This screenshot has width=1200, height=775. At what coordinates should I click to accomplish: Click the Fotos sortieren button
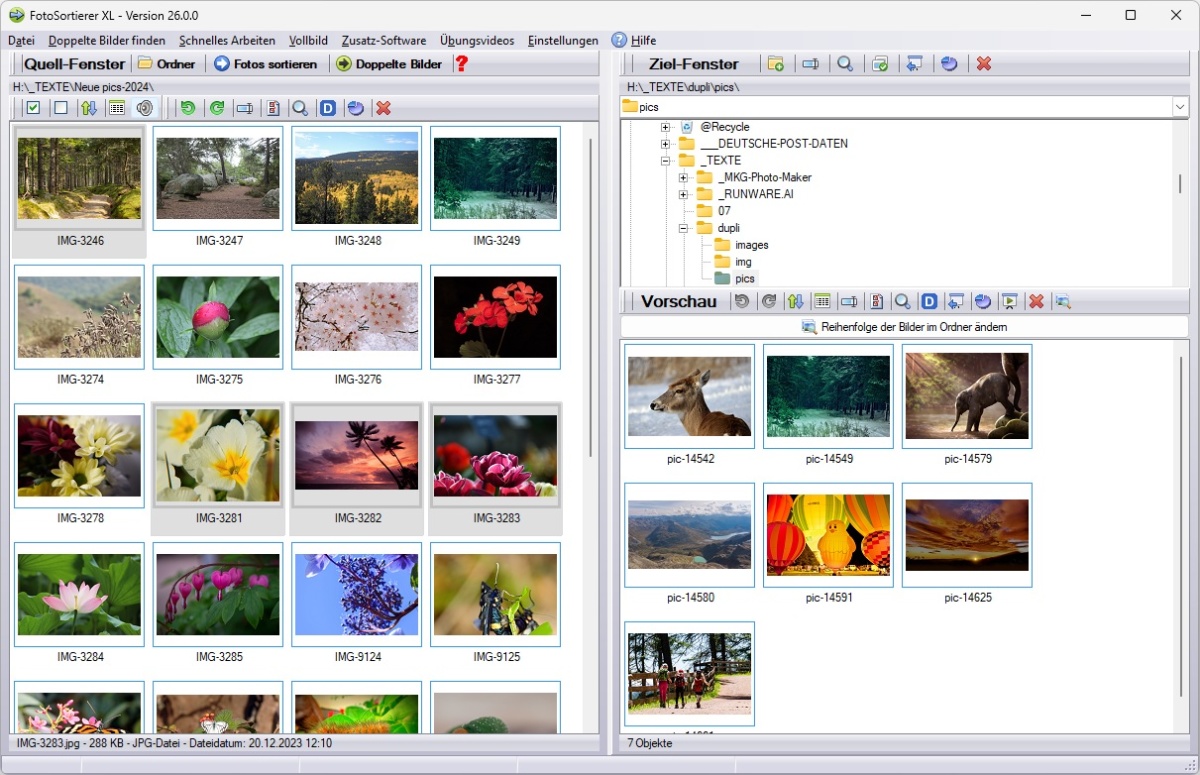pos(265,64)
